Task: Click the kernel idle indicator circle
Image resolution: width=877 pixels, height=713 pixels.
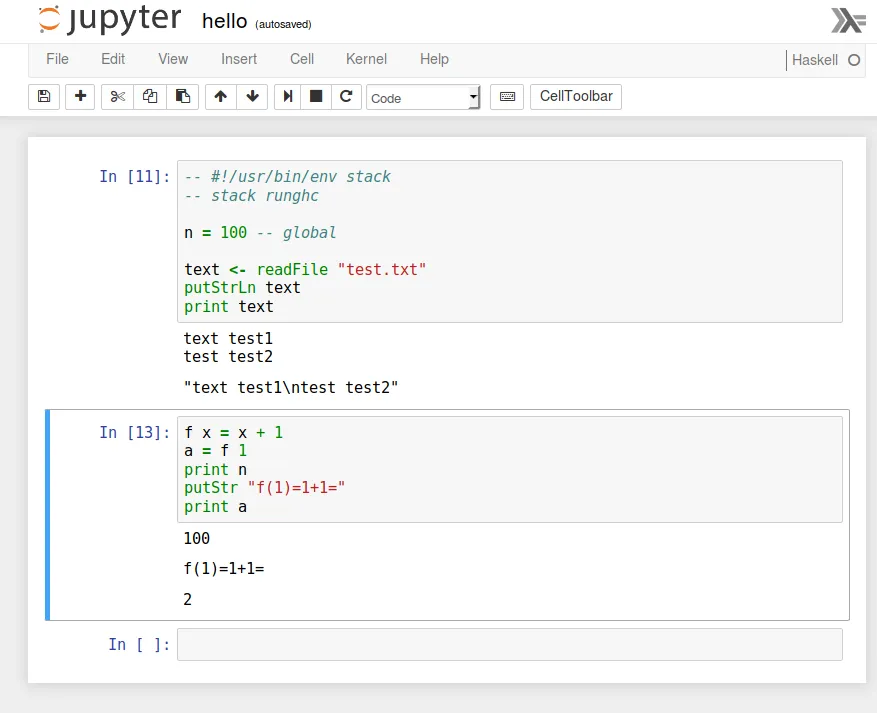Action: point(854,60)
